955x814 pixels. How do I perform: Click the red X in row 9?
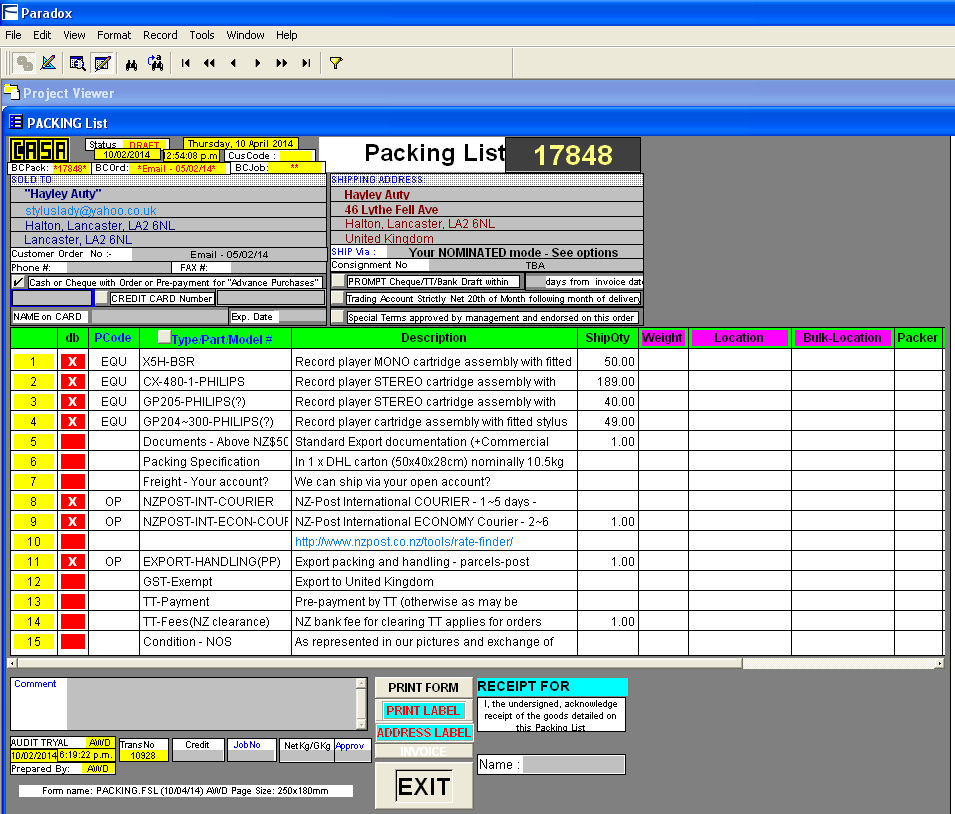(72, 522)
